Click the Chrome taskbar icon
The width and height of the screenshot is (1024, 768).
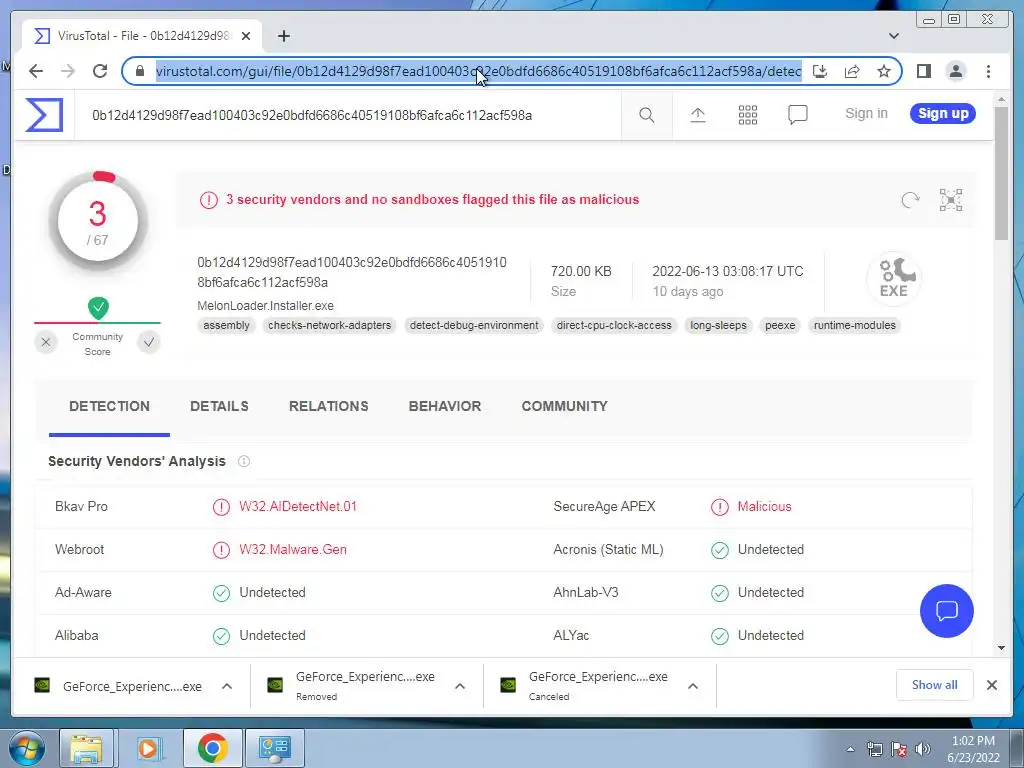(x=212, y=748)
